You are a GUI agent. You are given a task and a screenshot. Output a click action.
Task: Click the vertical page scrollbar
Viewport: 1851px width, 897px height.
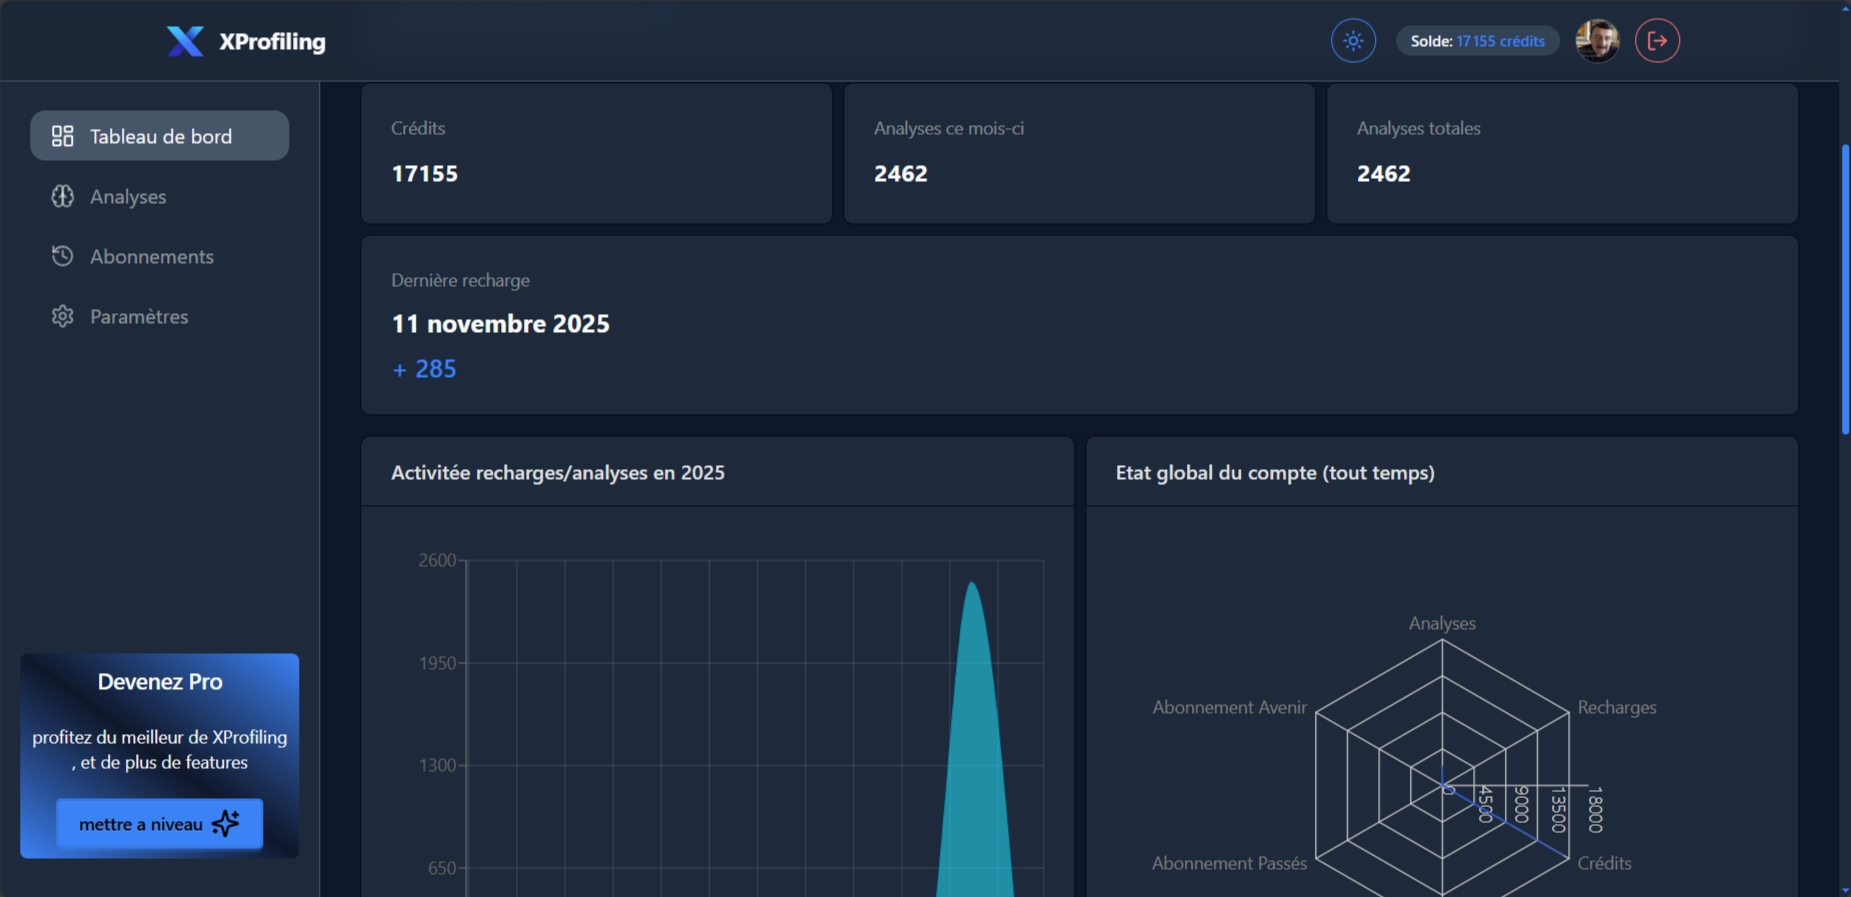point(1844,290)
